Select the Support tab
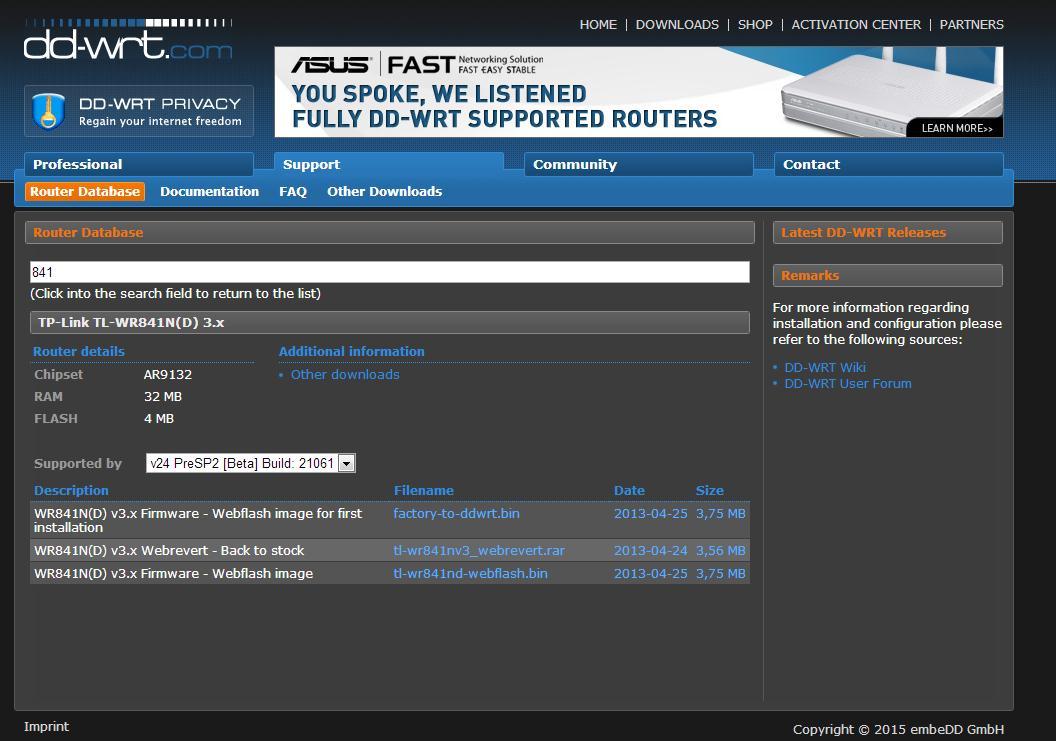 tap(389, 164)
